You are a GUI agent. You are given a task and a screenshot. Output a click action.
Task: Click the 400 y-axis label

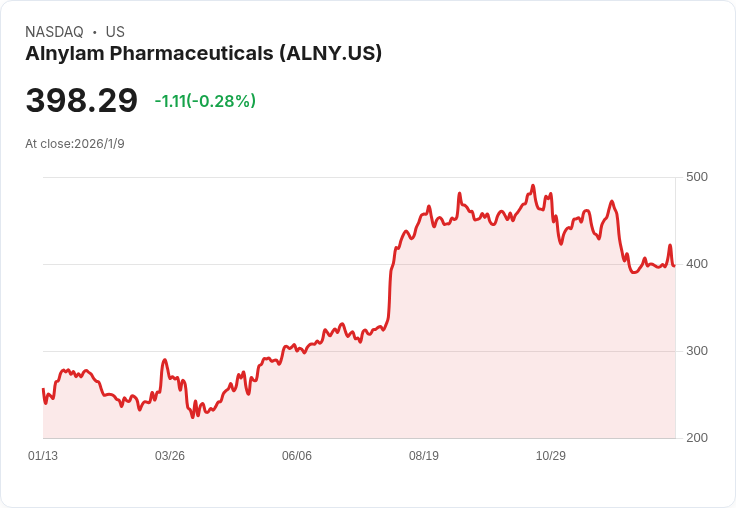697,264
